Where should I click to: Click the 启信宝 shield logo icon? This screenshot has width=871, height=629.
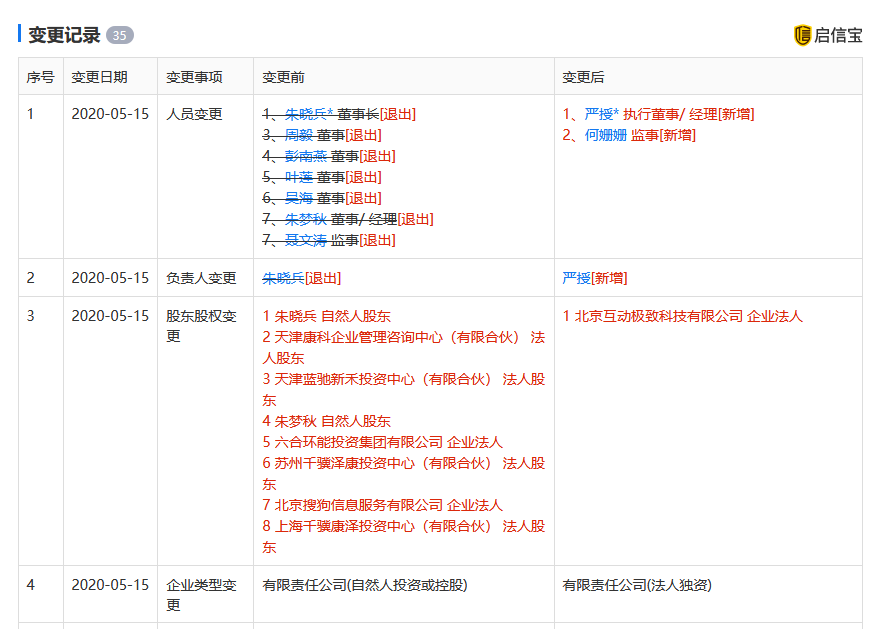point(802,35)
